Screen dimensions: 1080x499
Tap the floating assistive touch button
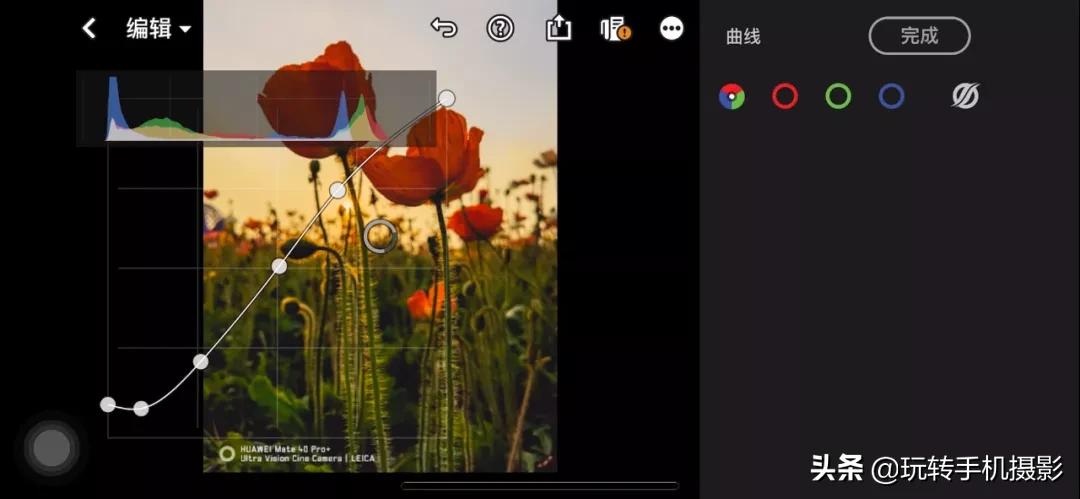click(x=52, y=449)
